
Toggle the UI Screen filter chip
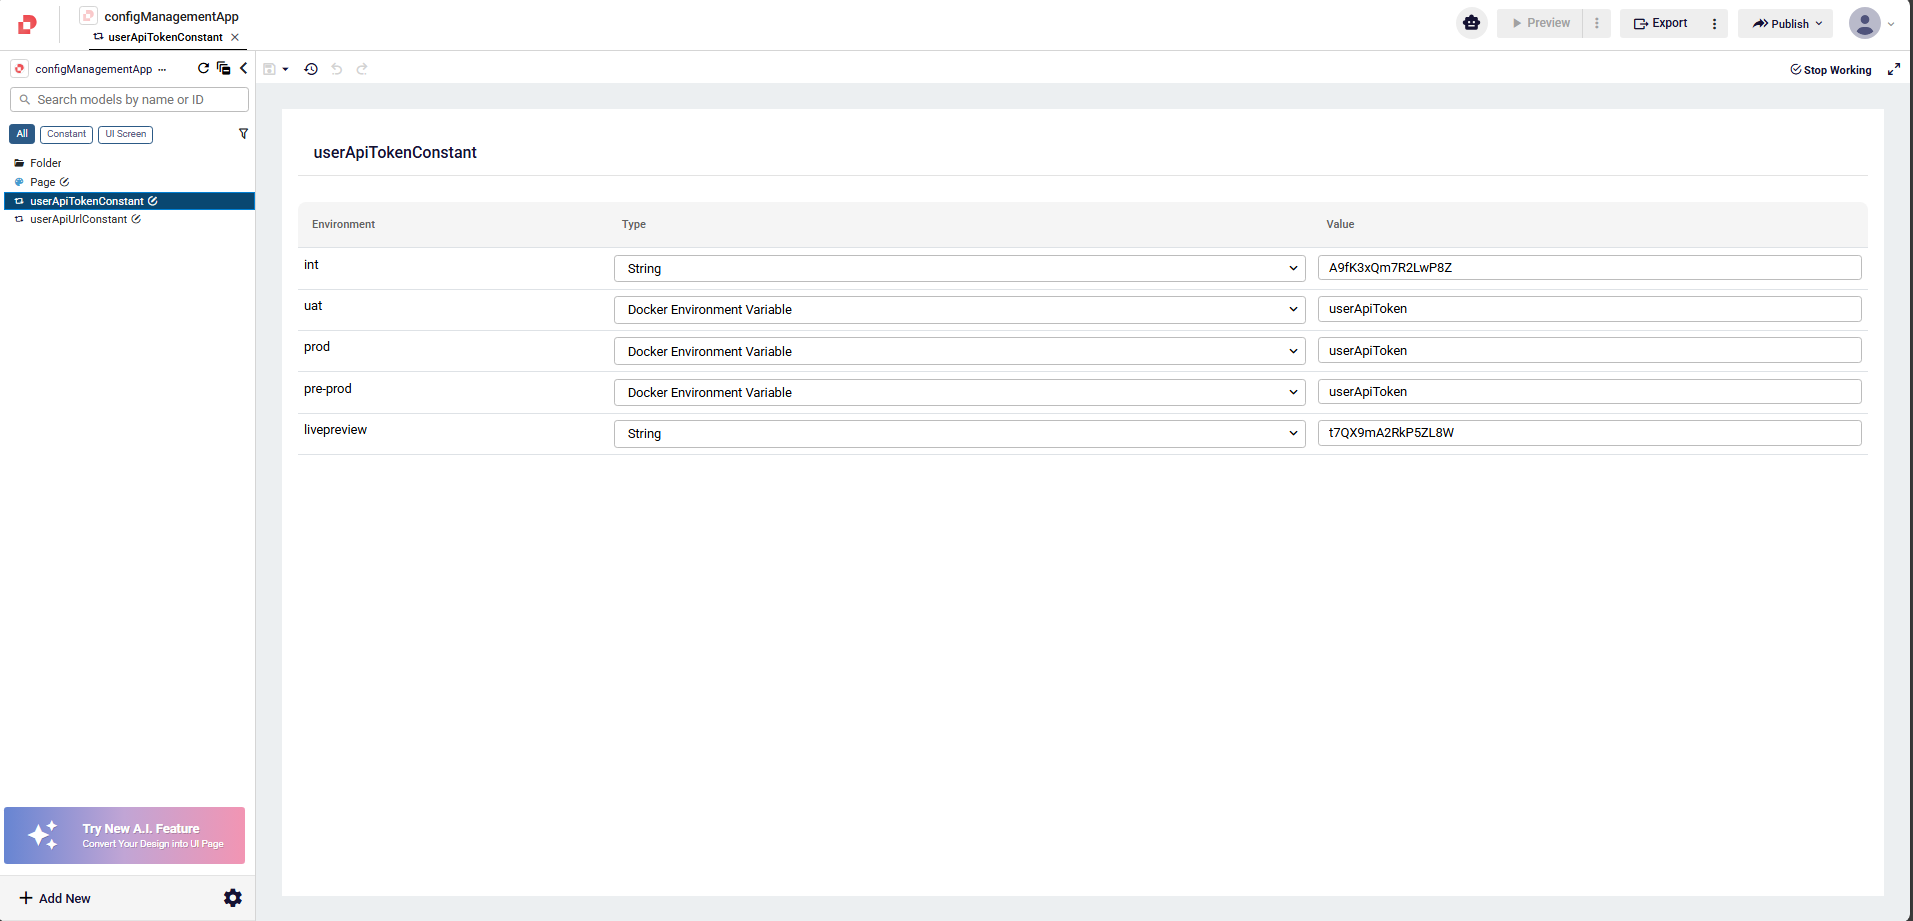125,134
